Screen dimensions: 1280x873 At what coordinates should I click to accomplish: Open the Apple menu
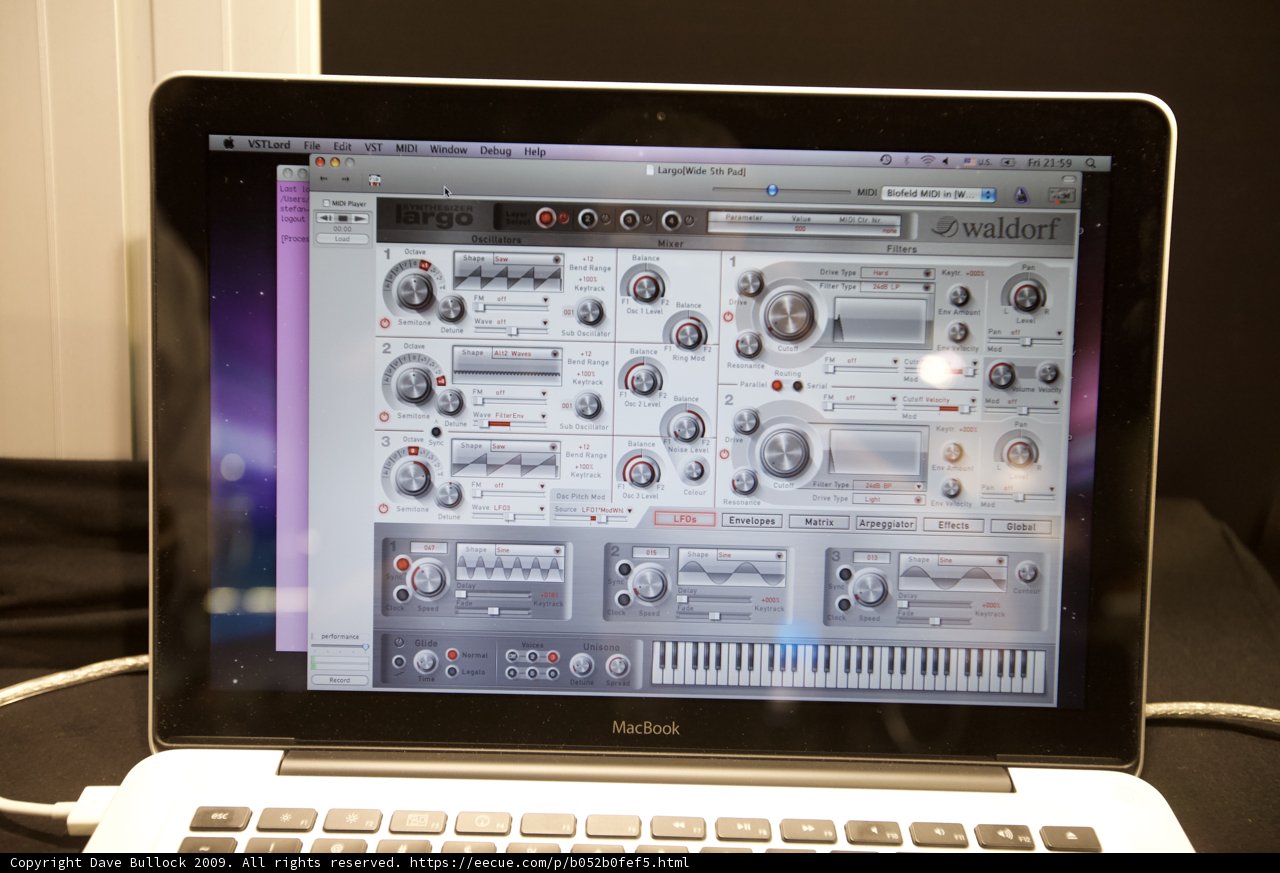pyautogui.click(x=228, y=143)
